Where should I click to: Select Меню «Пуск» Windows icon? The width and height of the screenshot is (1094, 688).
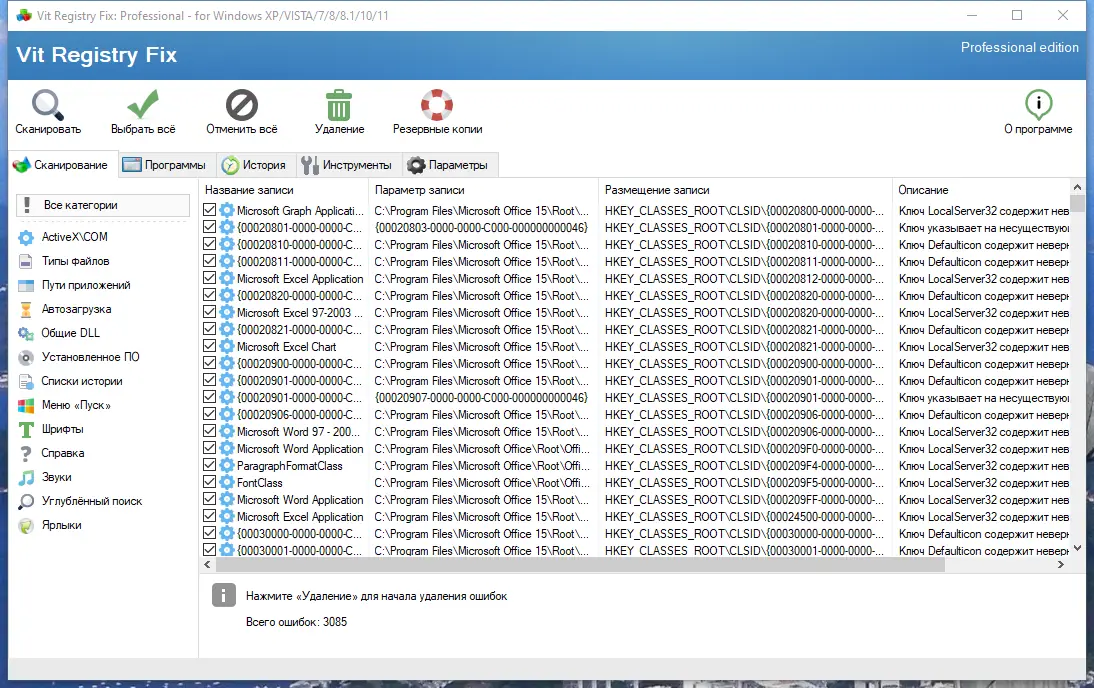tap(26, 405)
